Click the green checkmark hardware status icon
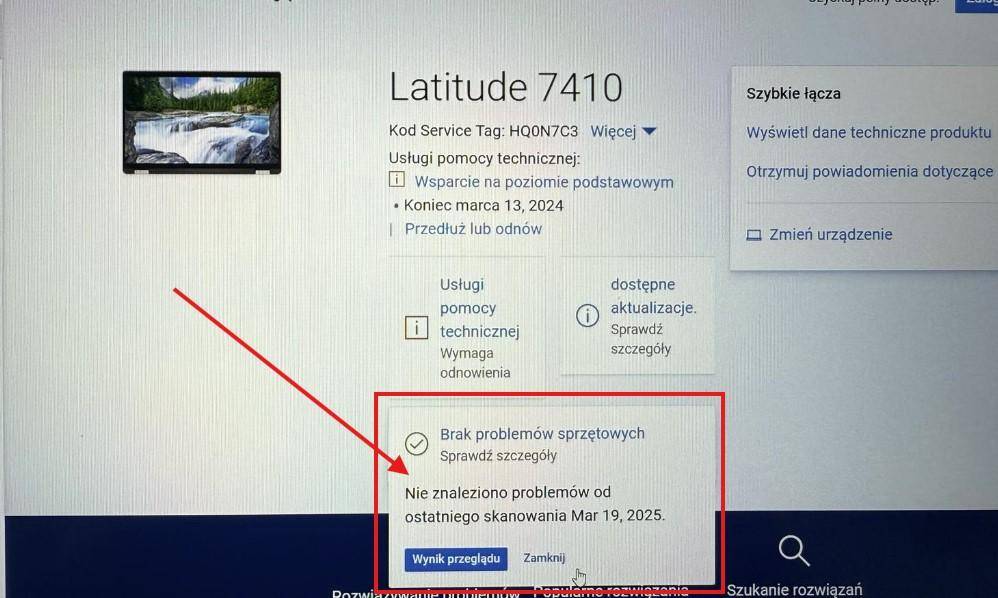998x598 pixels. point(416,443)
